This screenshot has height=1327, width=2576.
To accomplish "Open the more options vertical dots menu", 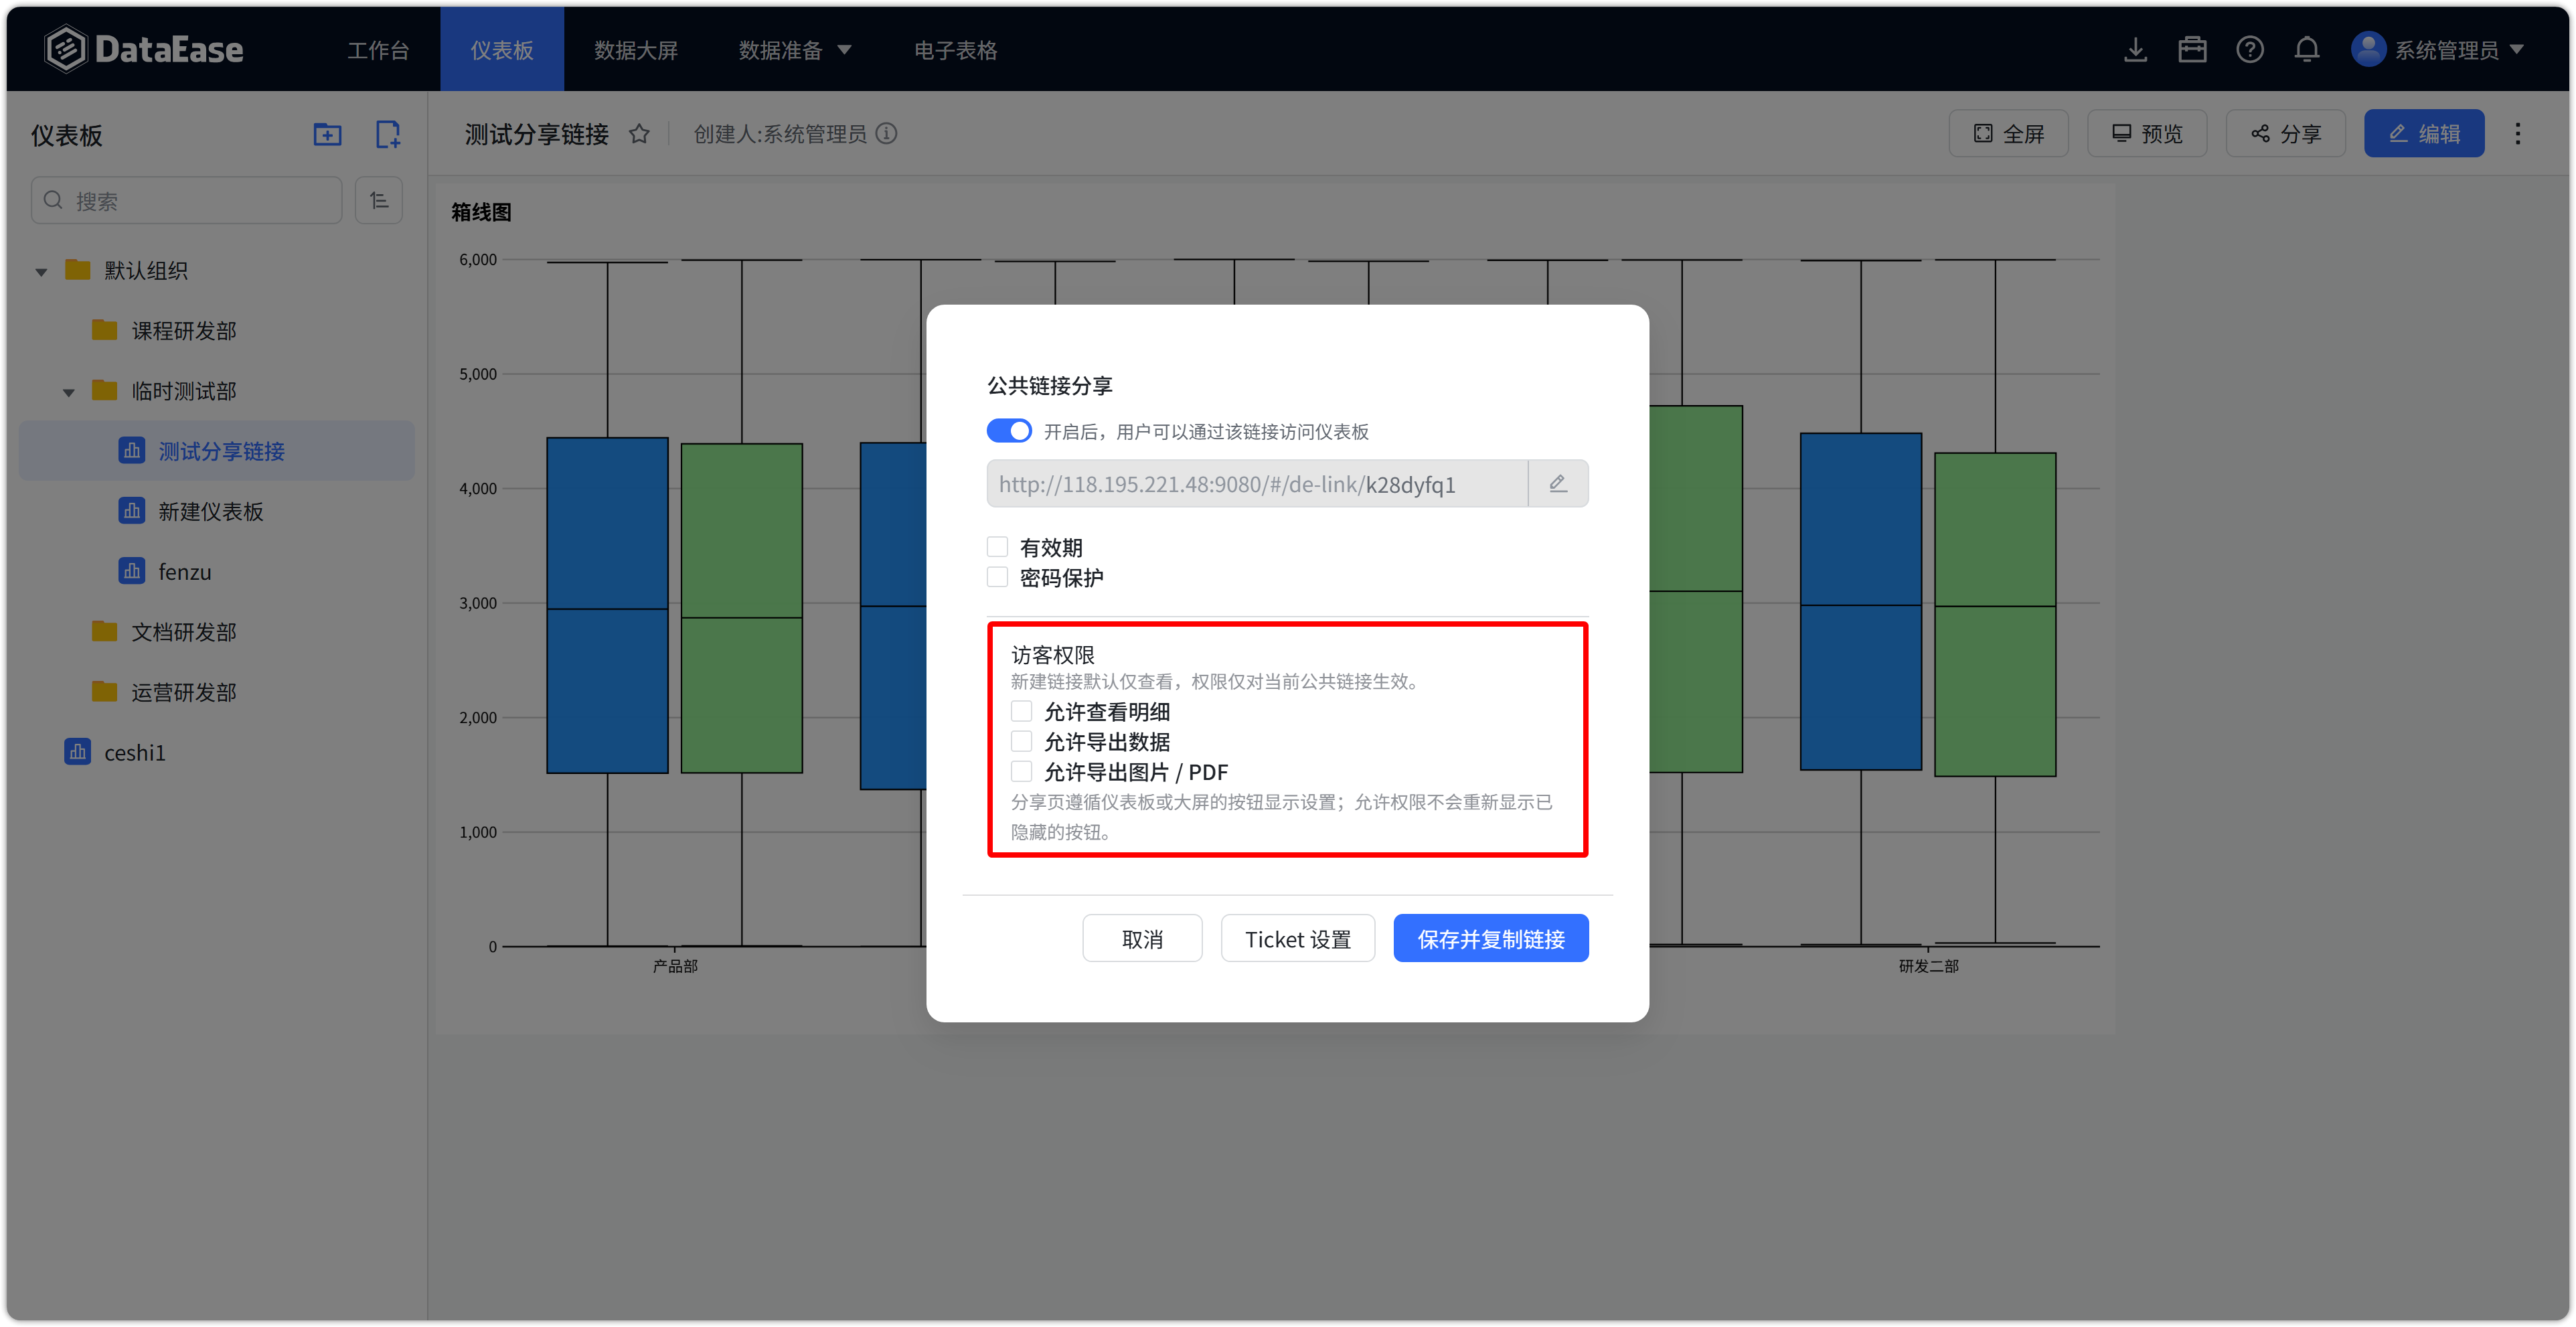I will 2518,134.
